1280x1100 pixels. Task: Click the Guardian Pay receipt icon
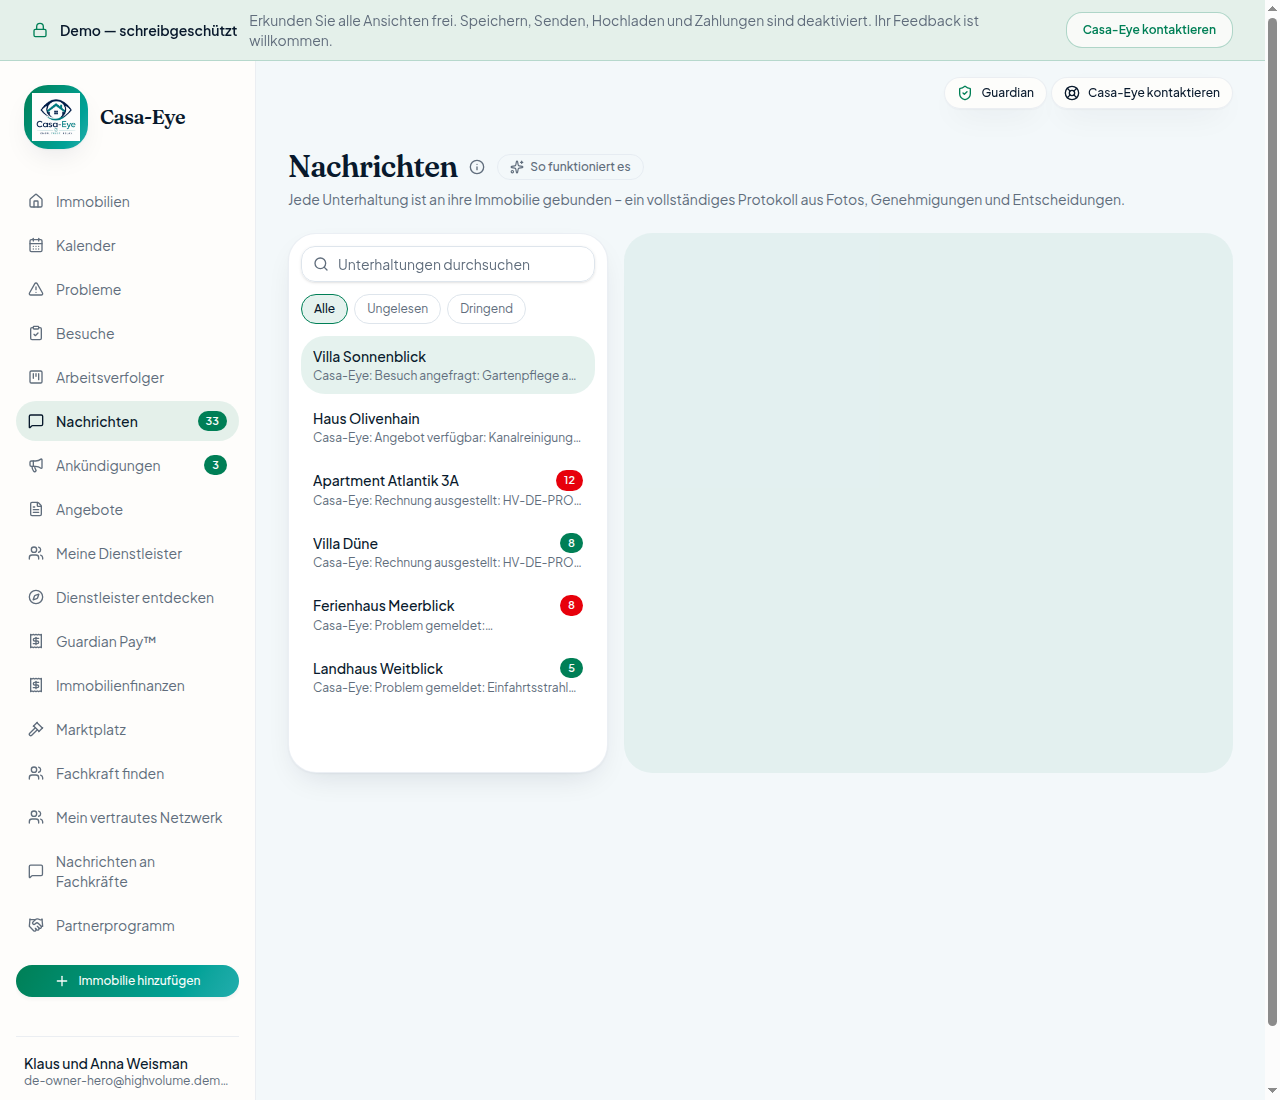tap(36, 641)
